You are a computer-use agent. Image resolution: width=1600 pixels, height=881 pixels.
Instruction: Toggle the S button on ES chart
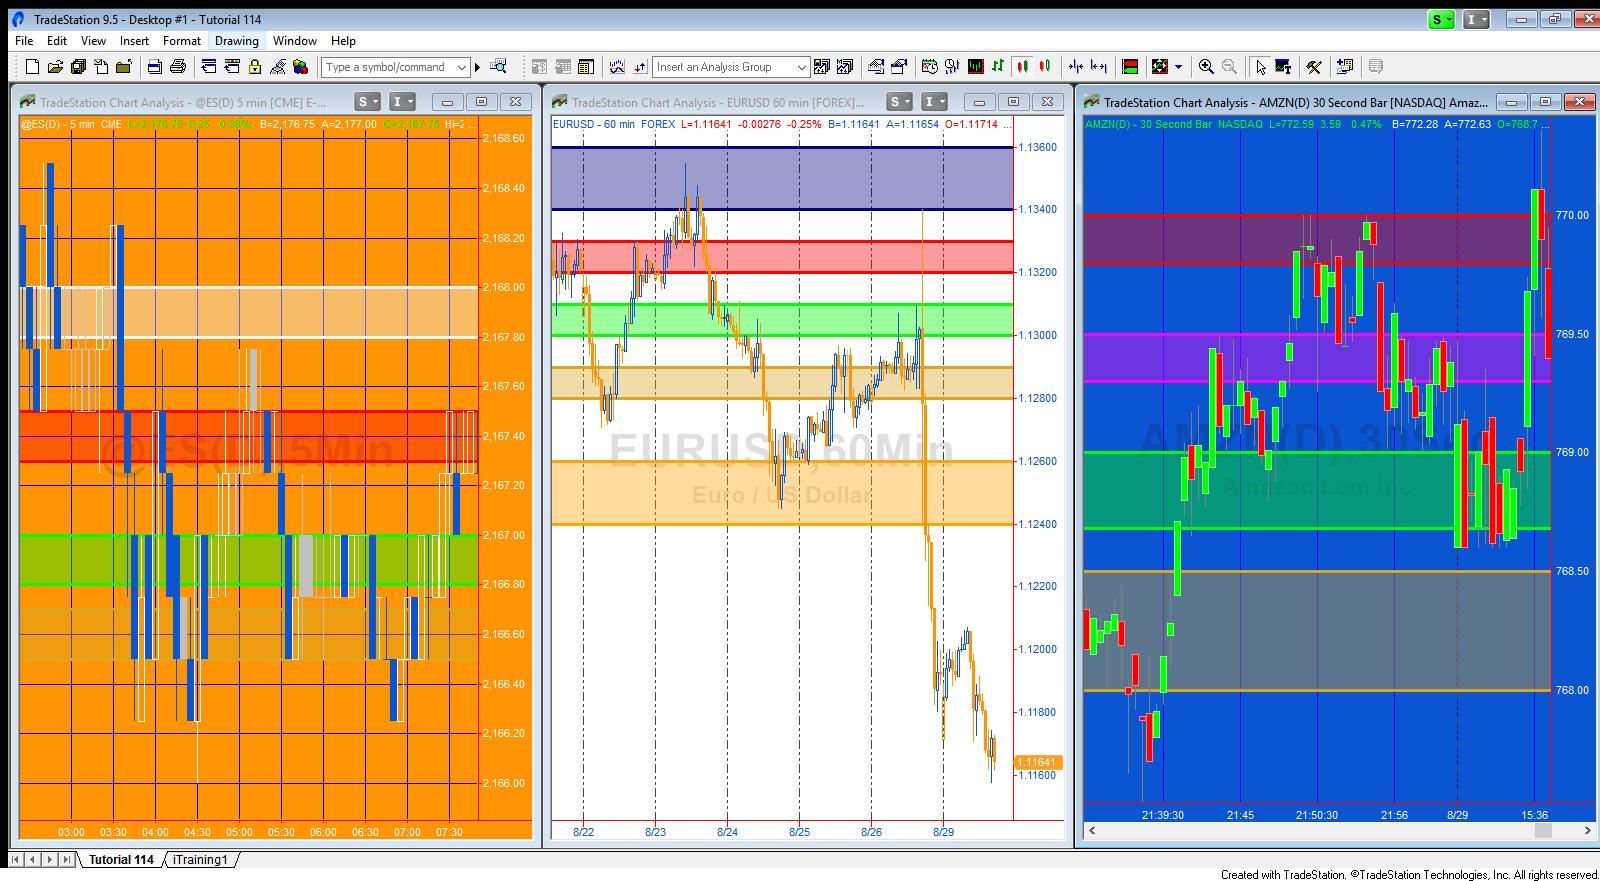[x=368, y=102]
